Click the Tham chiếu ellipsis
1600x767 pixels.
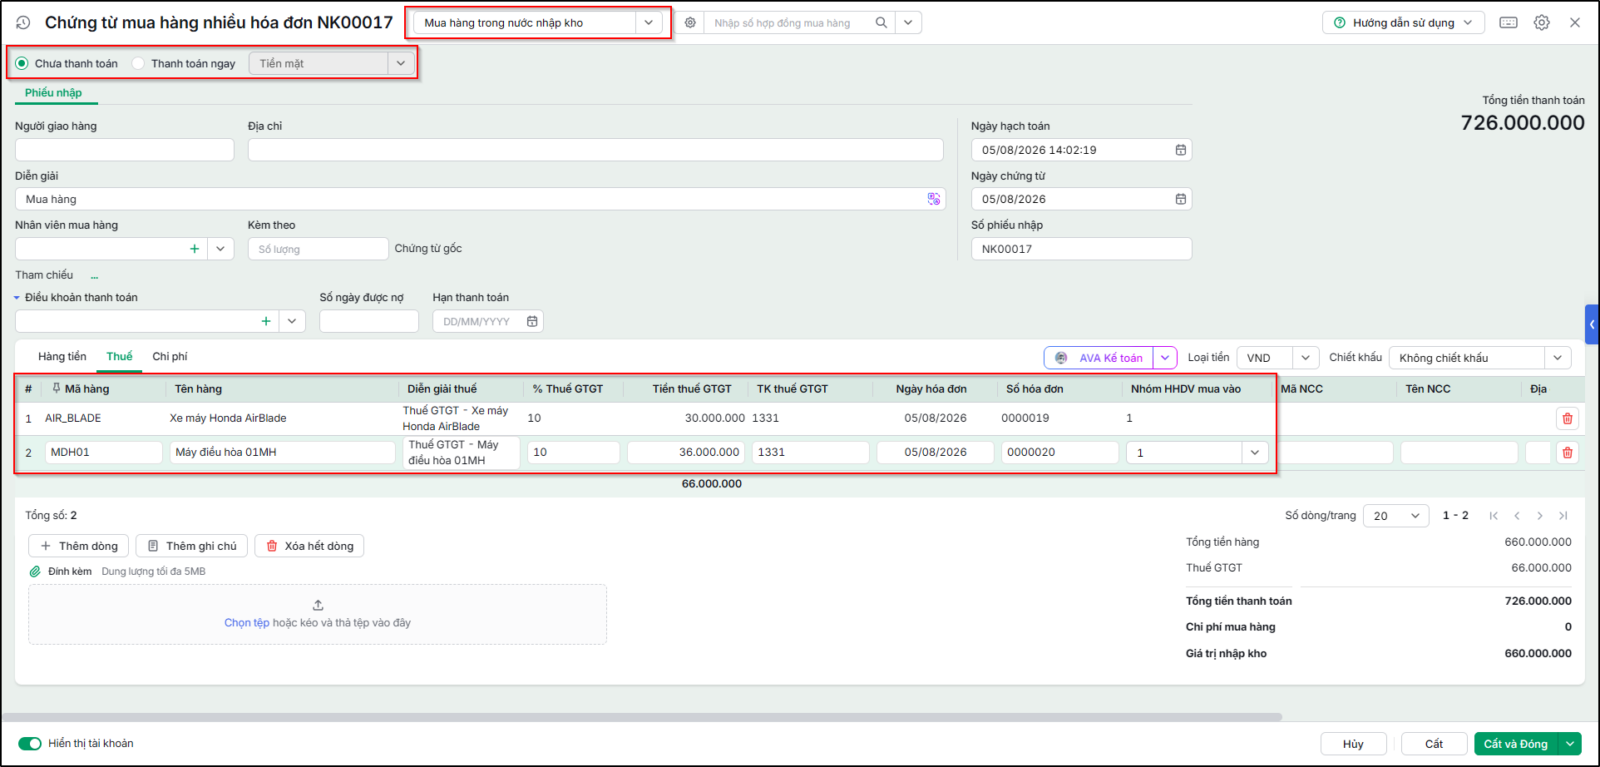[x=95, y=276]
